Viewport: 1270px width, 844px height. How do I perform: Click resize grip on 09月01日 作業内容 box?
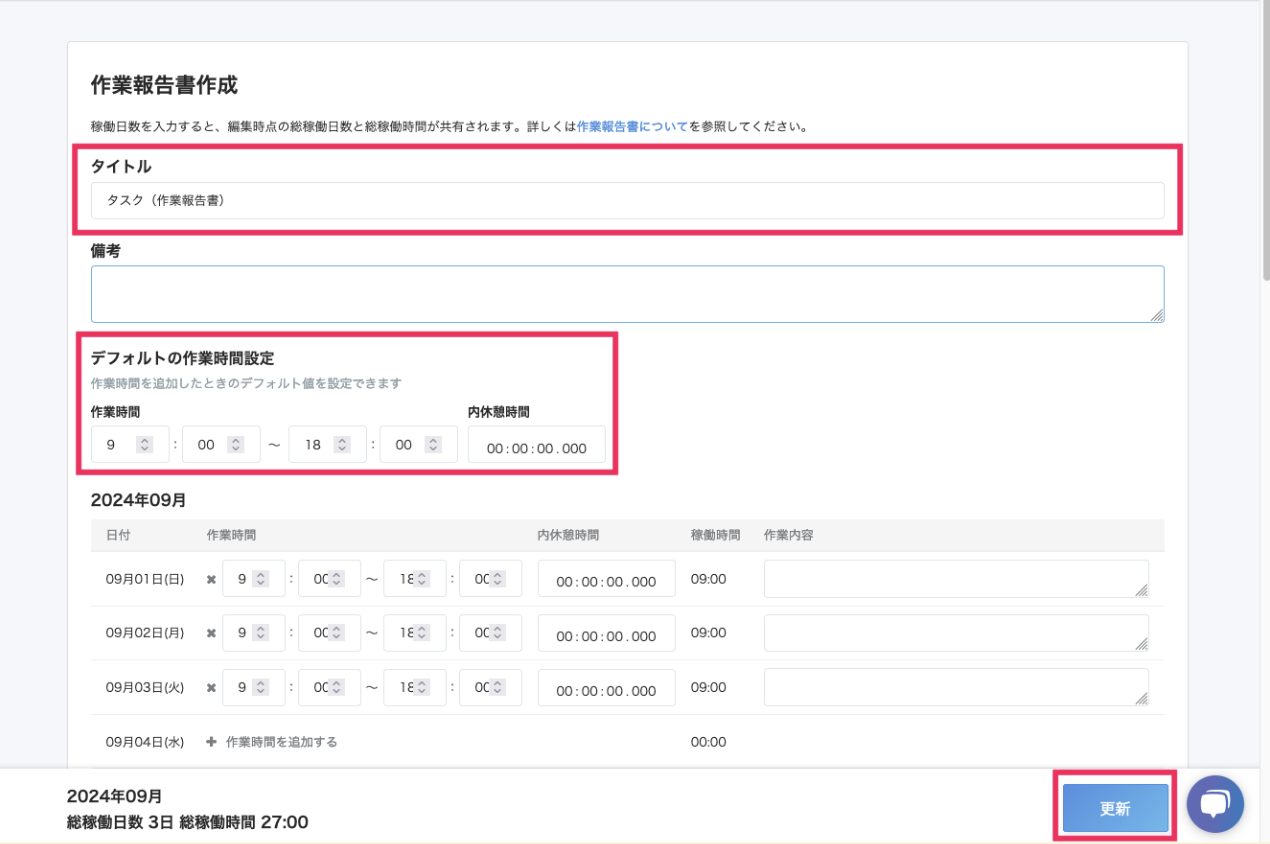tap(1141, 590)
